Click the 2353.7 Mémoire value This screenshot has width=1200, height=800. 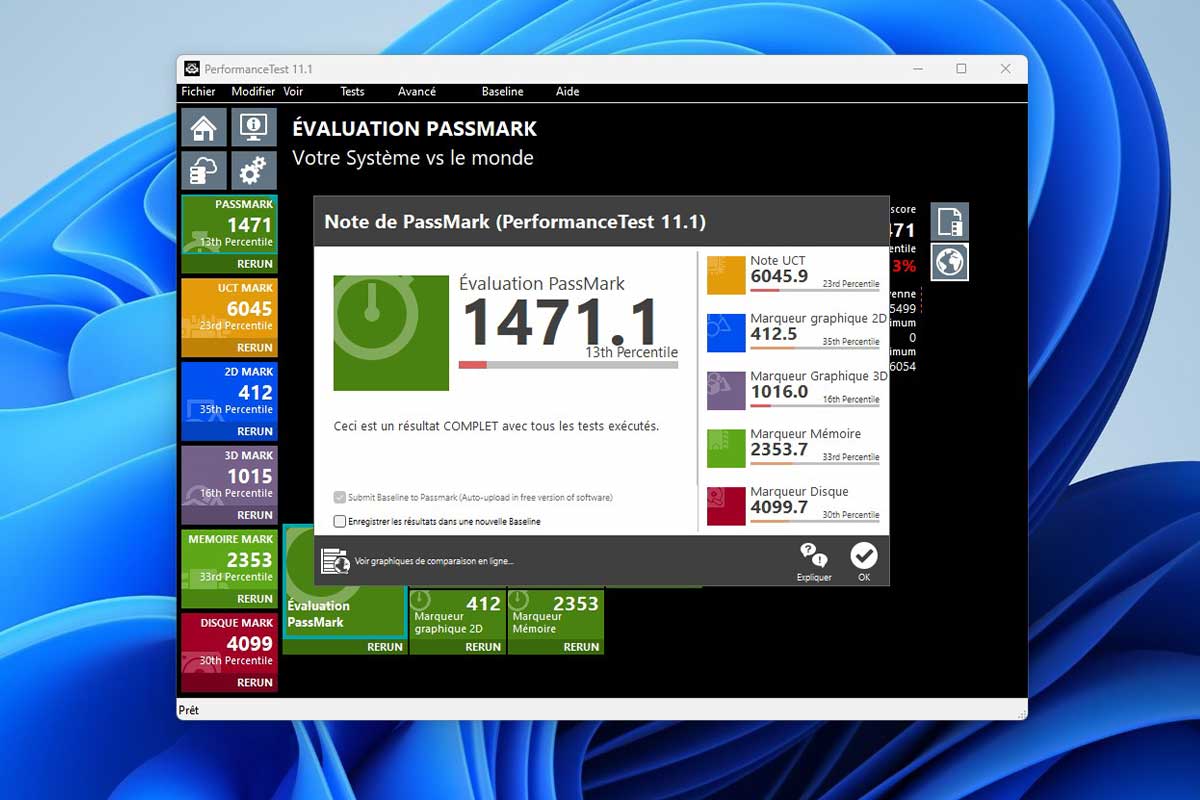779,449
